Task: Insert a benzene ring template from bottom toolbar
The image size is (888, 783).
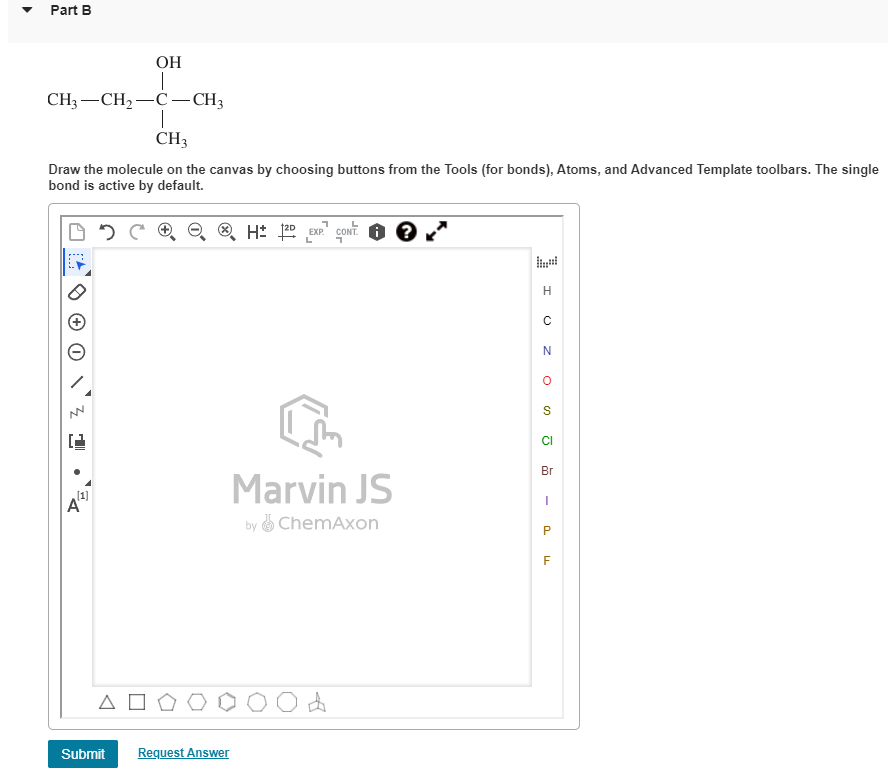Action: point(227,702)
